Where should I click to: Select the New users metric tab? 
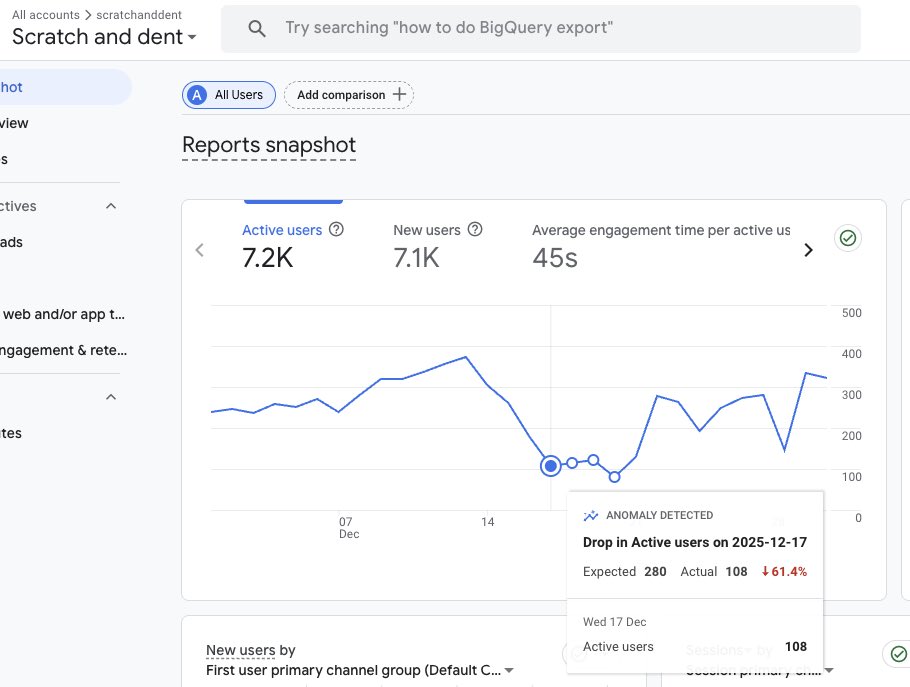pyautogui.click(x=438, y=246)
